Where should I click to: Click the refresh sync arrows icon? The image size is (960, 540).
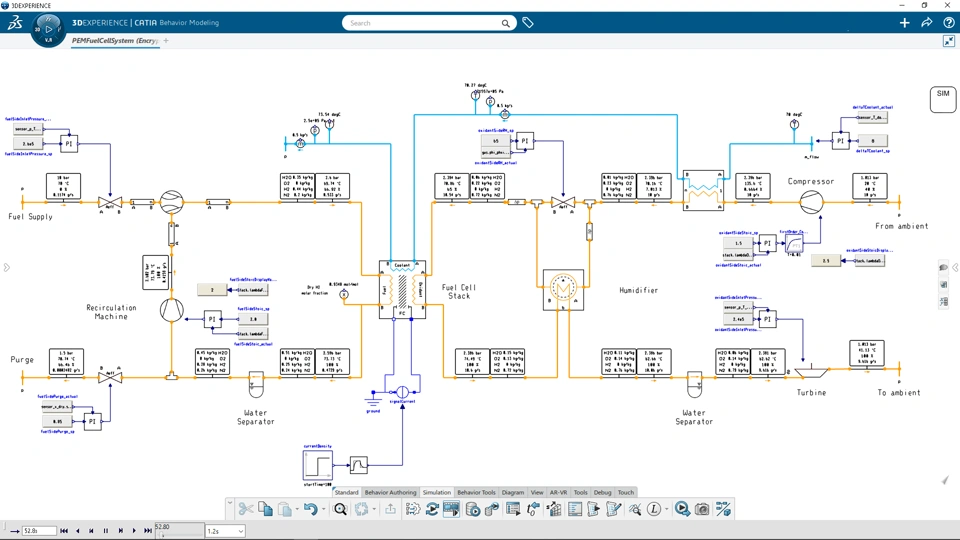pos(432,509)
